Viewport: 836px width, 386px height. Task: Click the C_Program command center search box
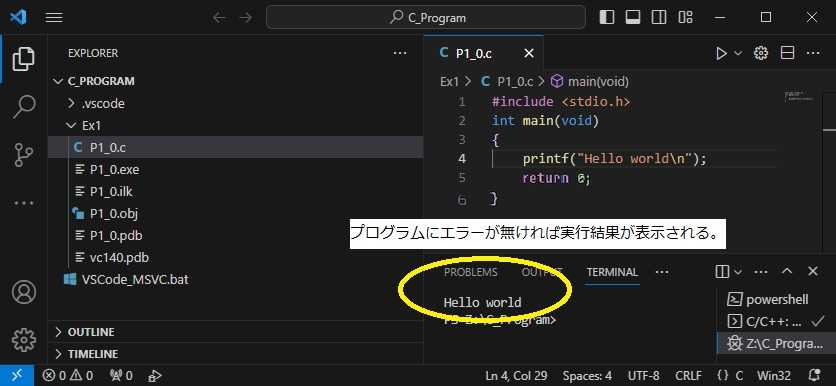click(x=426, y=18)
